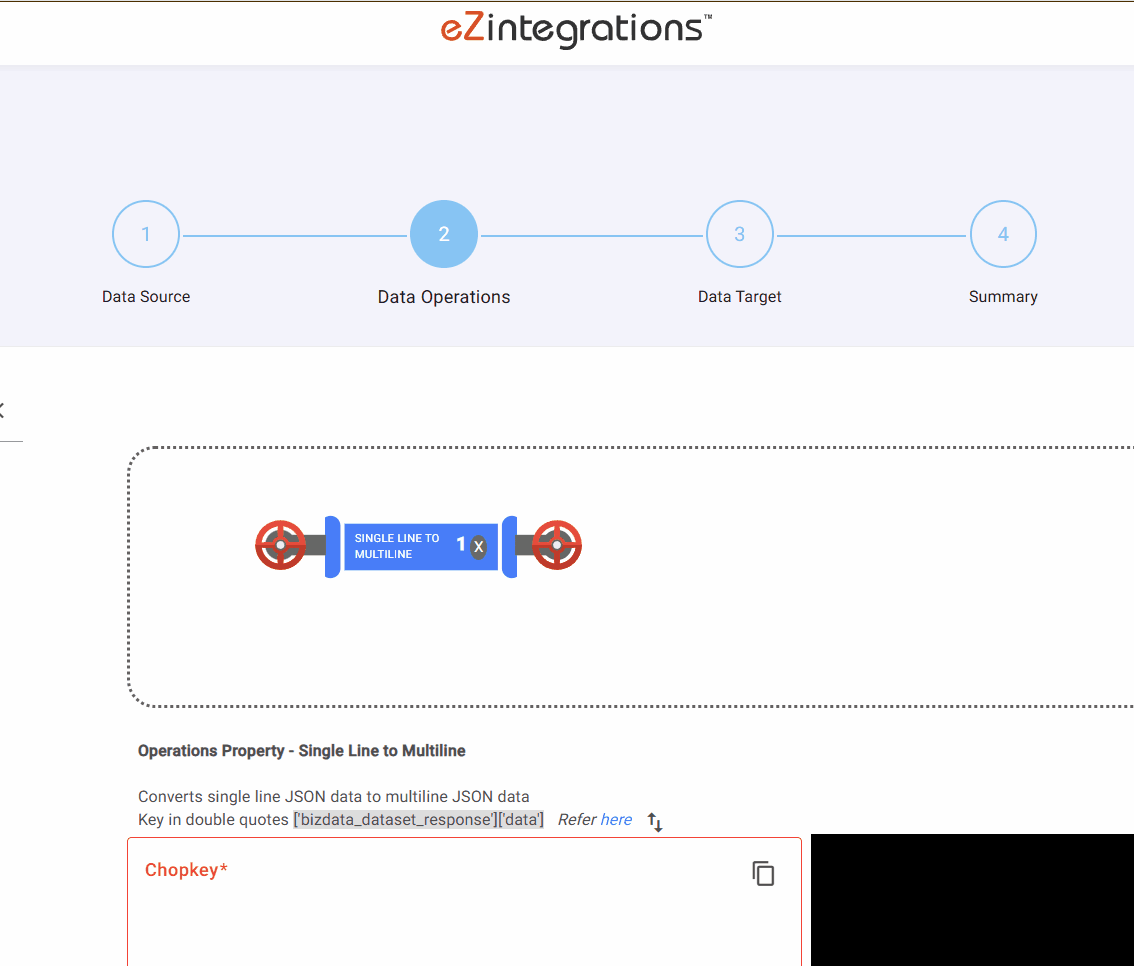The height and width of the screenshot is (966, 1134).
Task: Select the Single Line to Multiline block
Action: click(x=400, y=546)
